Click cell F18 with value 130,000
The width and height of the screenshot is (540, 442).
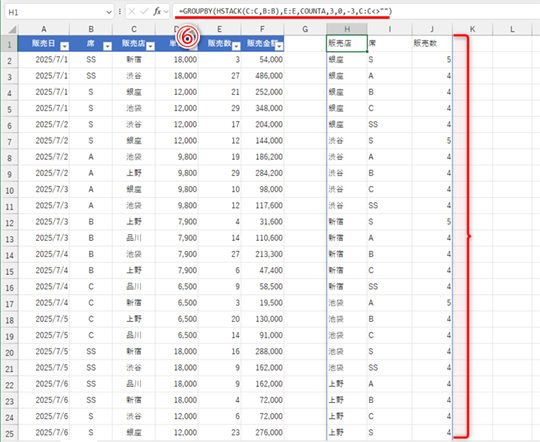pyautogui.click(x=262, y=319)
